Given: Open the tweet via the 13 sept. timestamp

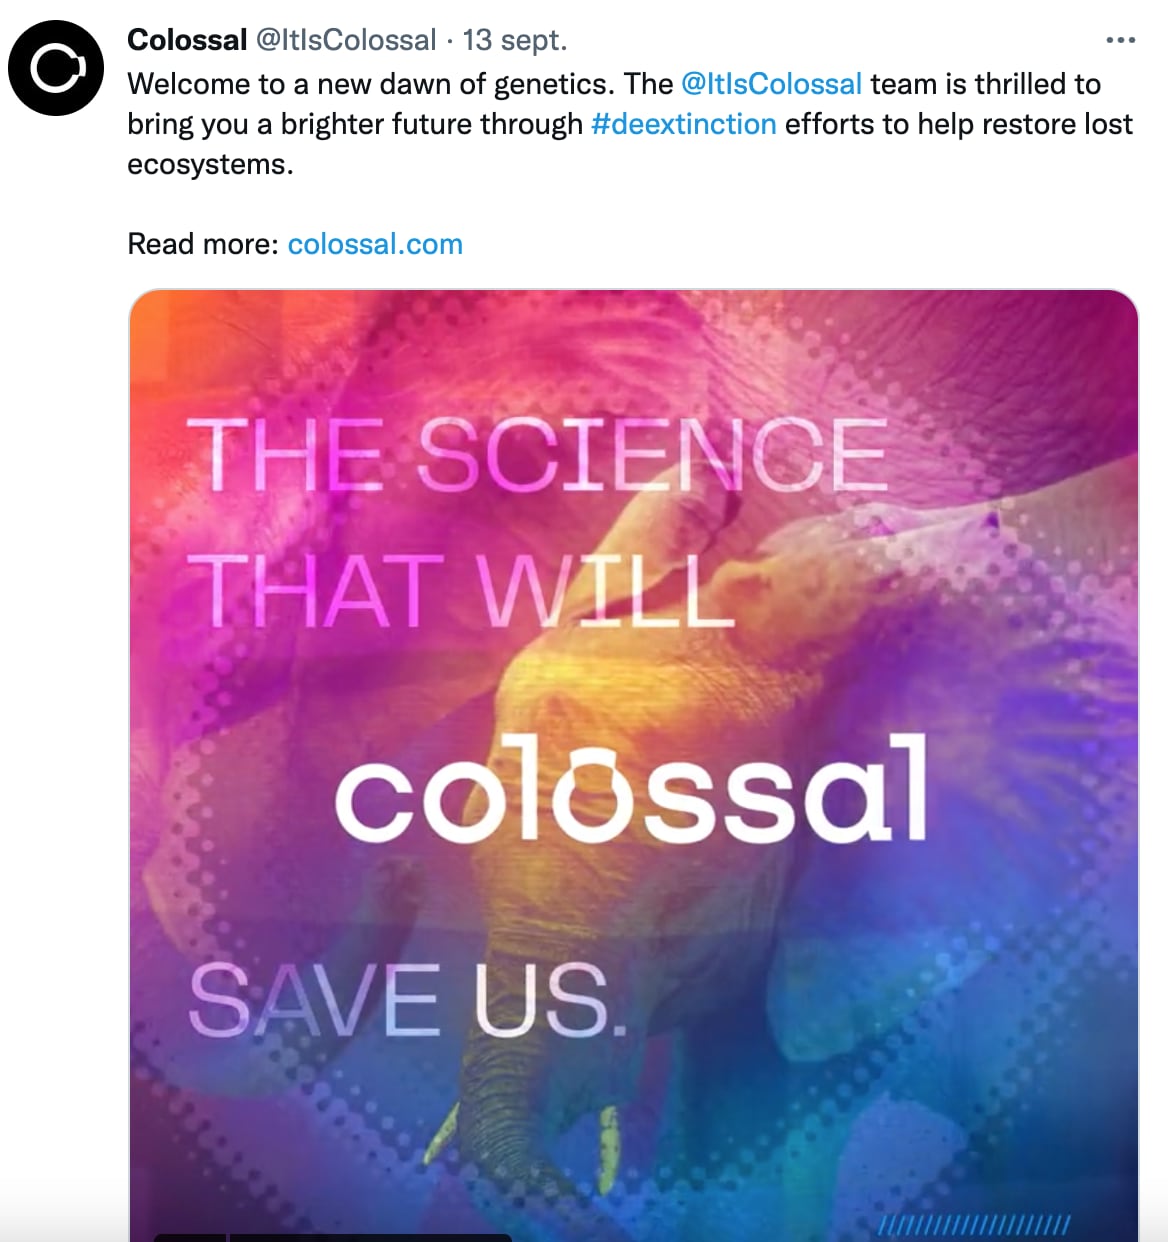Looking at the screenshot, I should pos(515,40).
